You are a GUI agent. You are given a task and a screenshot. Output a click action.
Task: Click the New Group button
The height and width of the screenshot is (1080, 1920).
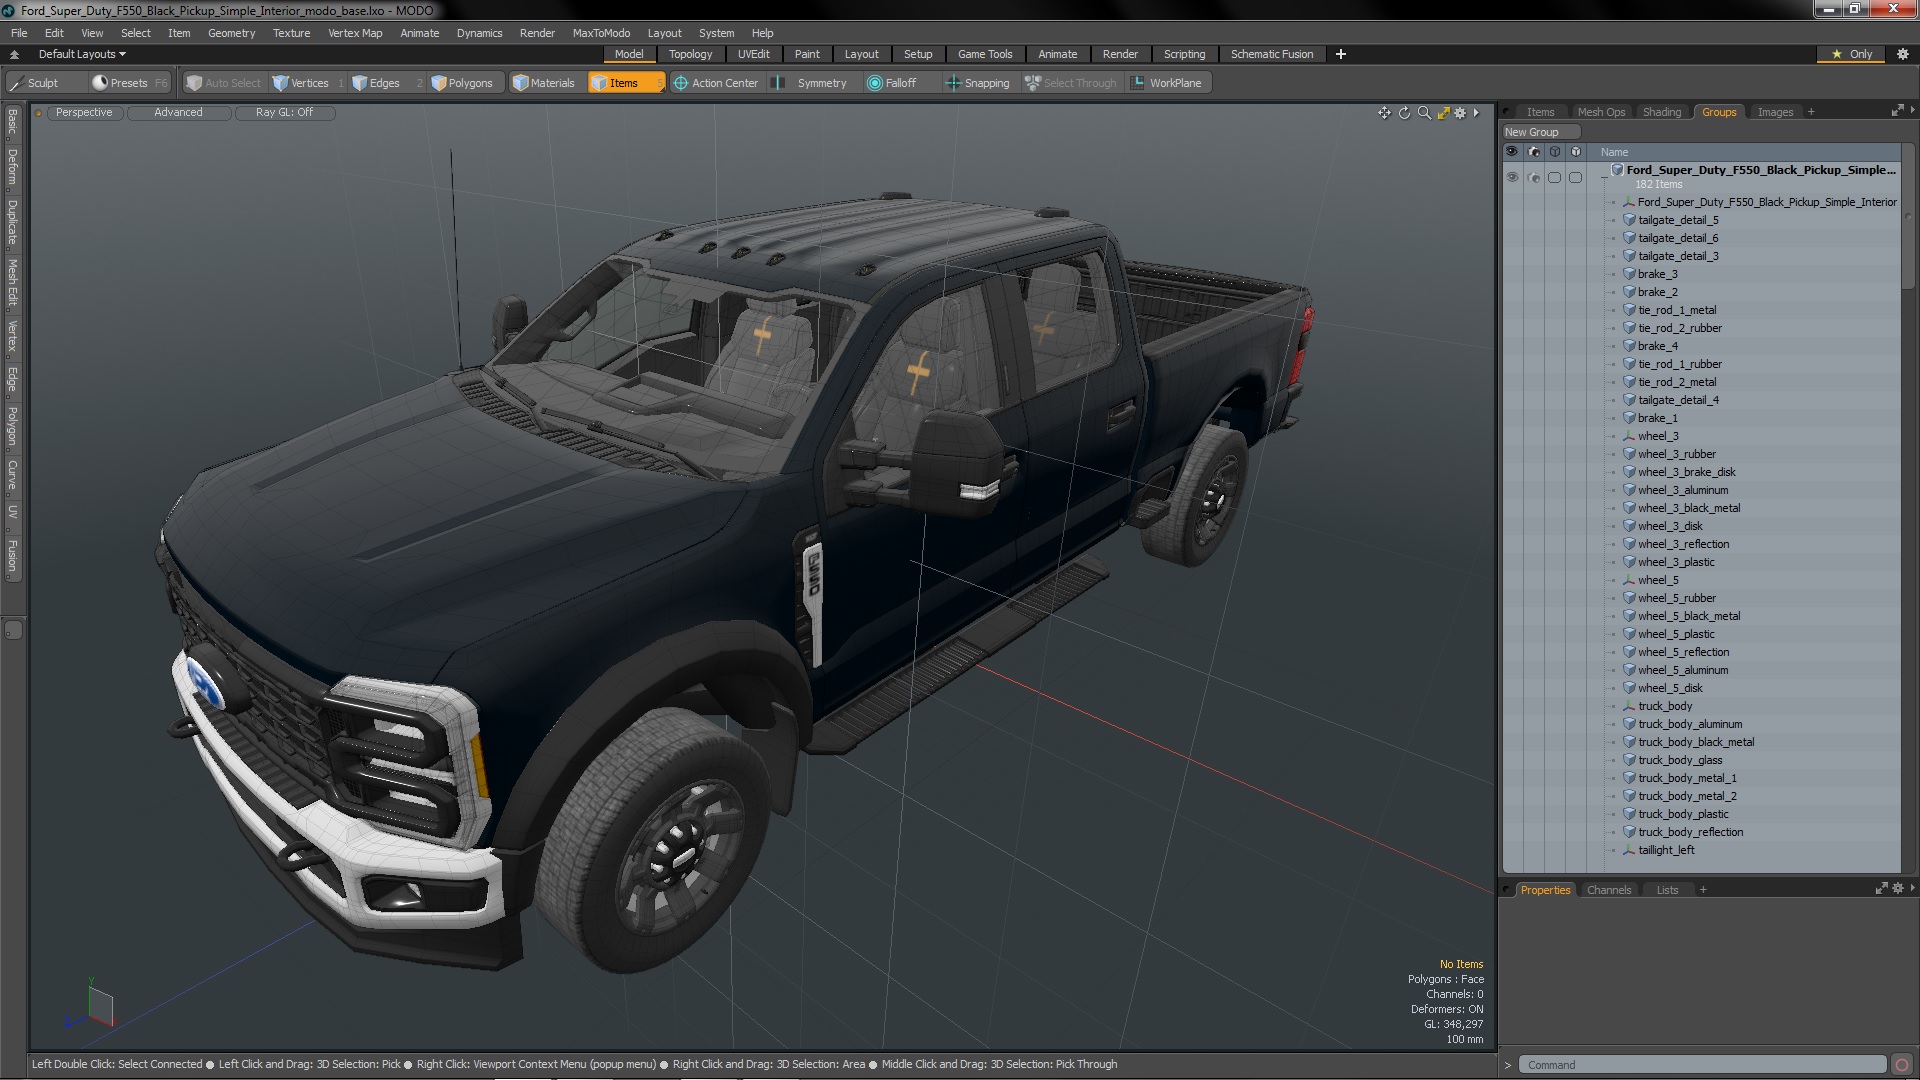click(1540, 132)
